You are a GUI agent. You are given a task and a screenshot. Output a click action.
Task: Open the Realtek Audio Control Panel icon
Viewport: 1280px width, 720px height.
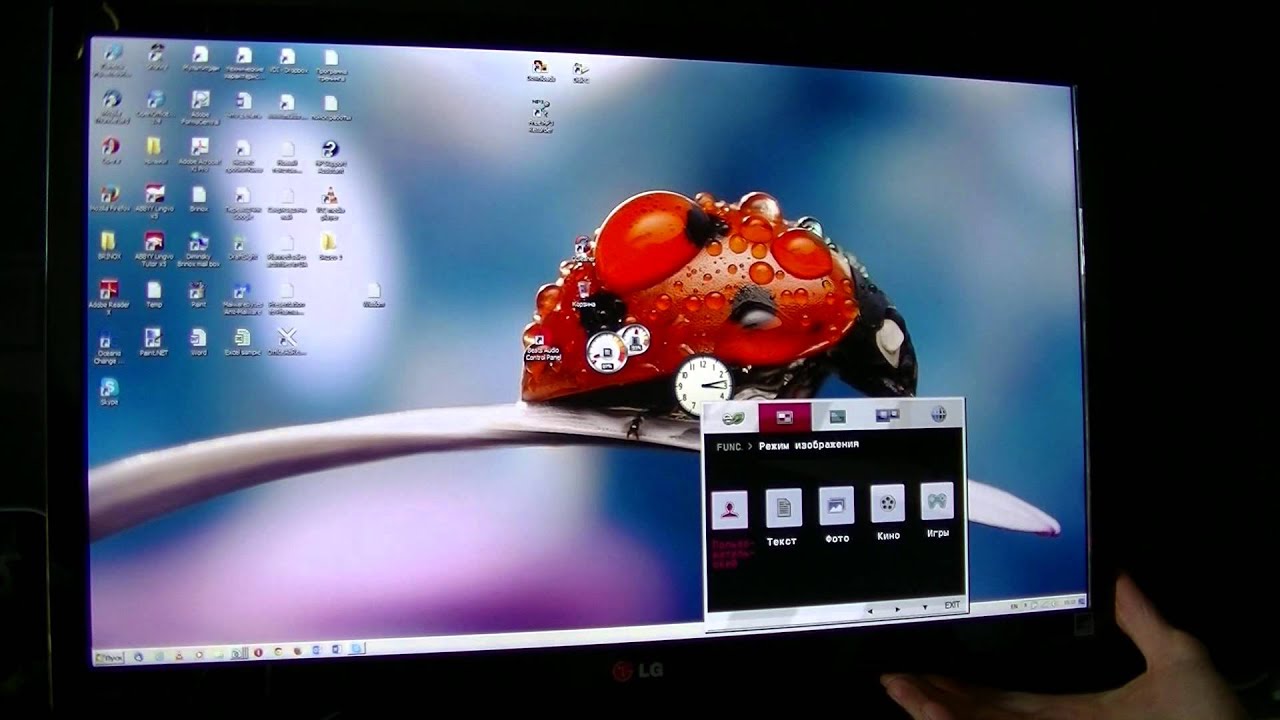point(541,348)
